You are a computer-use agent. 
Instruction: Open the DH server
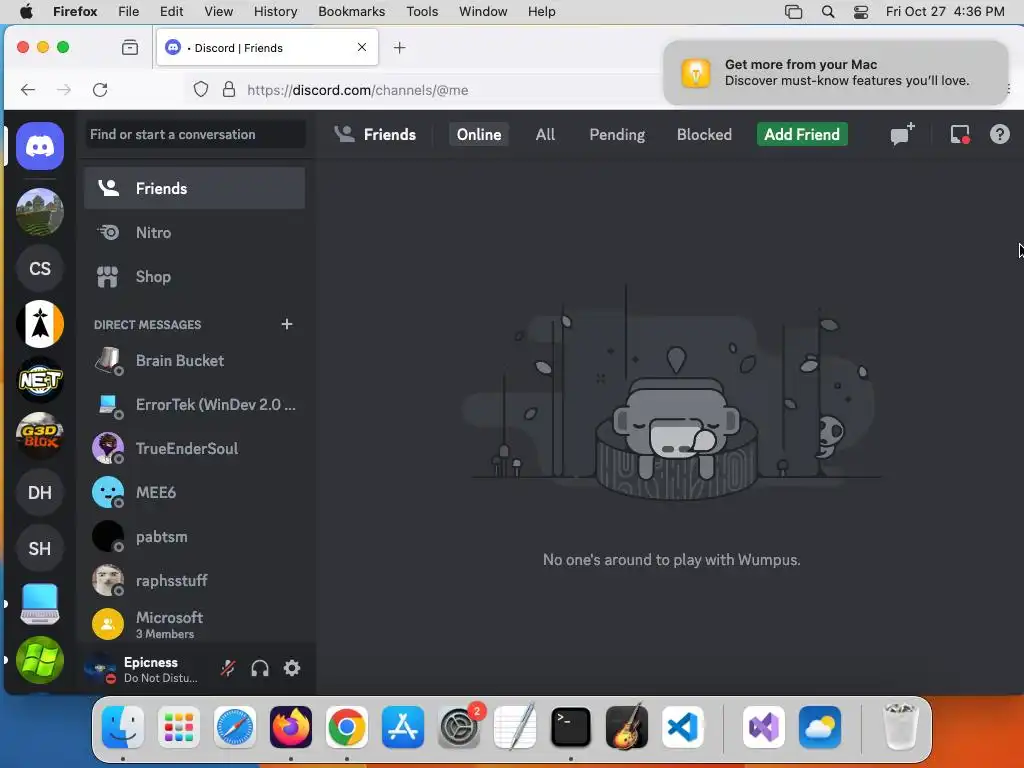click(x=40, y=492)
